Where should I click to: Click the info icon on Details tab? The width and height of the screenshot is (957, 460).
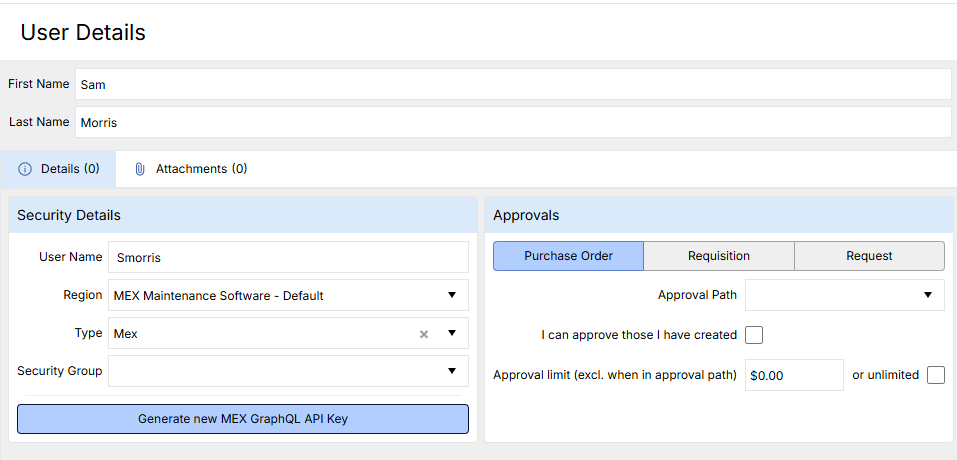coord(25,169)
